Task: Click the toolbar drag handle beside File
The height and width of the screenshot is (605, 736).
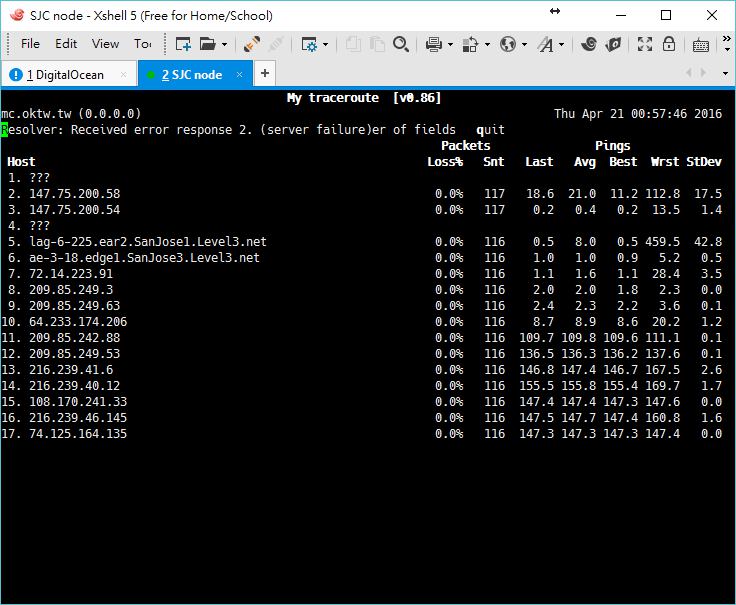Action: pos(8,44)
